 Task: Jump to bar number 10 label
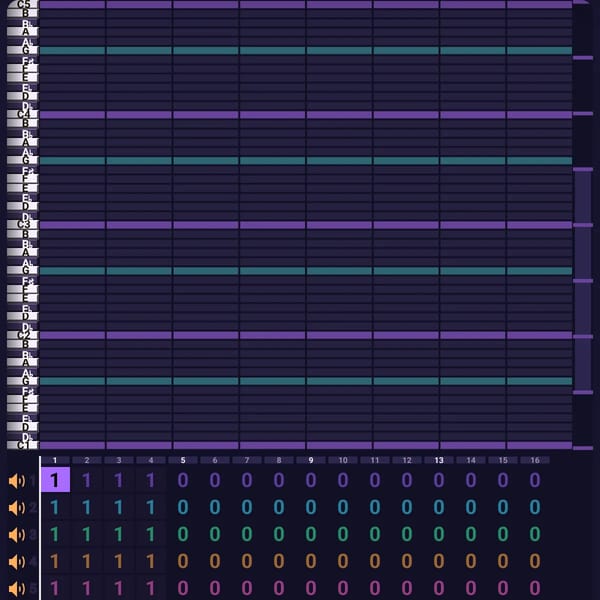click(x=343, y=460)
